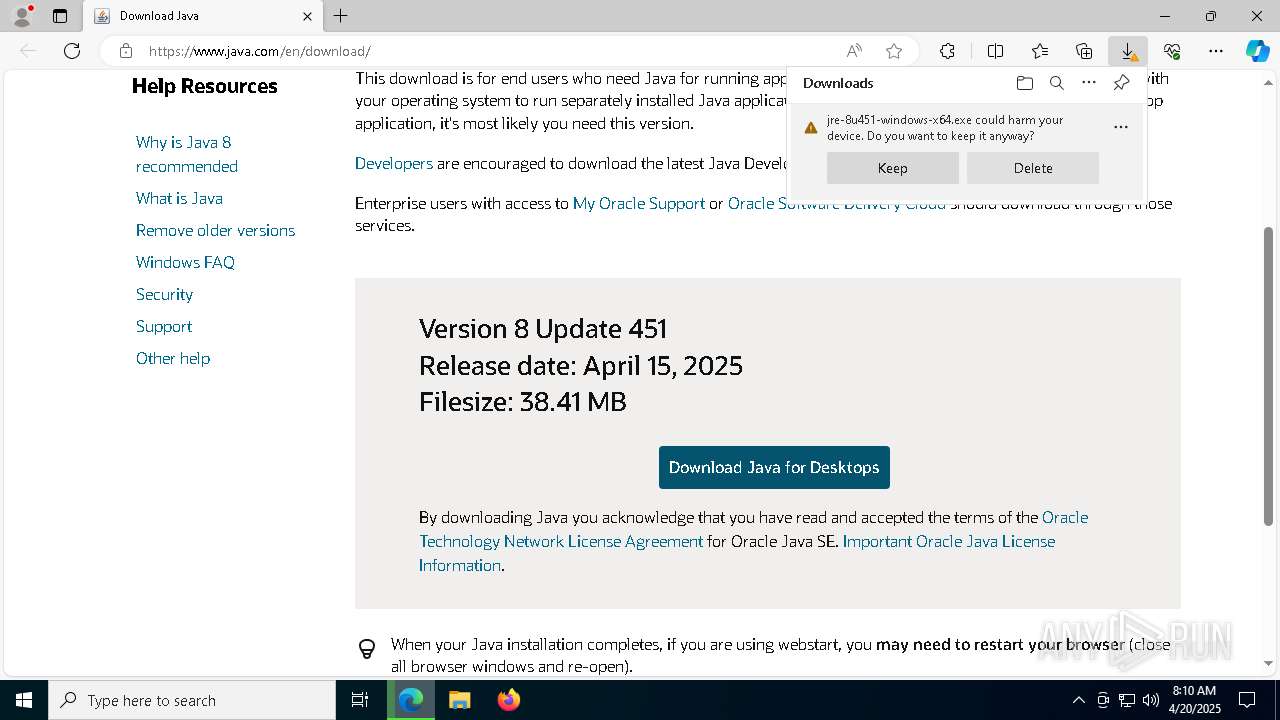This screenshot has width=1280, height=720.
Task: Keep the jre-8u451 download
Action: pos(893,168)
